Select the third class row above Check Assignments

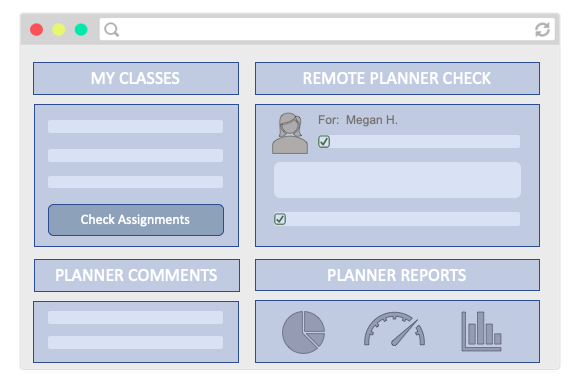pos(135,182)
